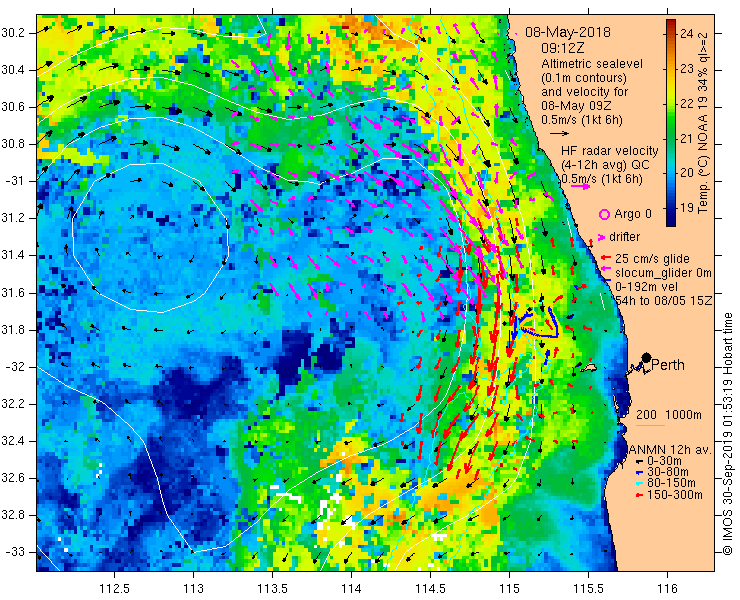Image resolution: width=740 pixels, height=600 pixels.
Task: Click the cyan 80-150m ANMN marker
Action: coord(640,483)
